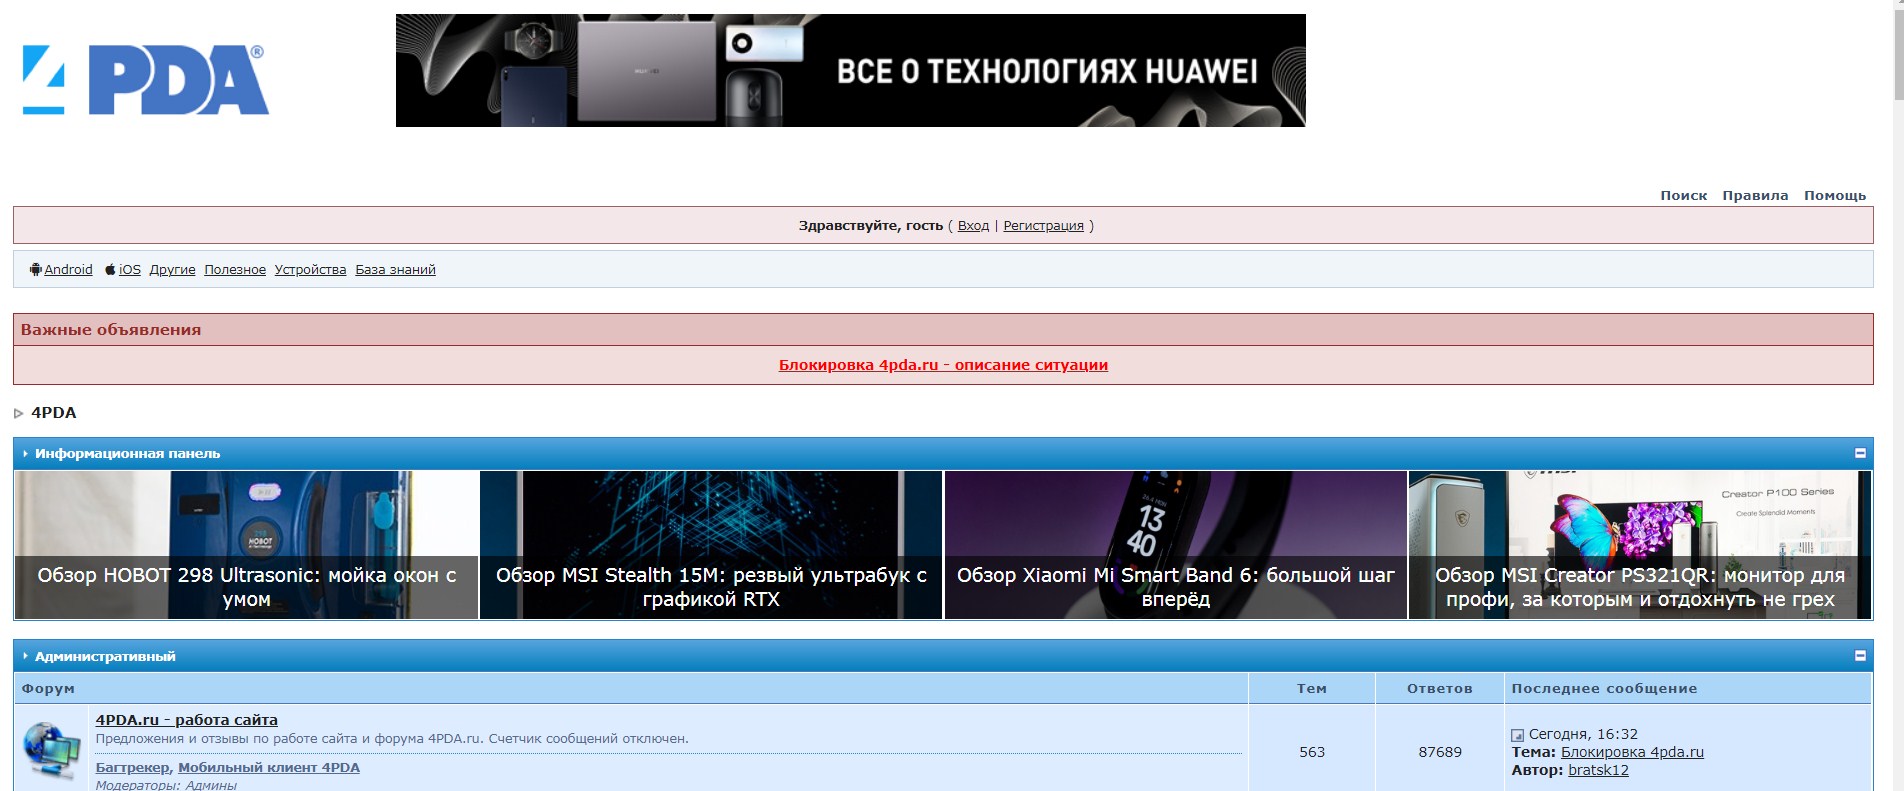This screenshot has height=791, width=1904.
Task: Open Мобильный клиент 4PDA subforum
Action: 269,768
